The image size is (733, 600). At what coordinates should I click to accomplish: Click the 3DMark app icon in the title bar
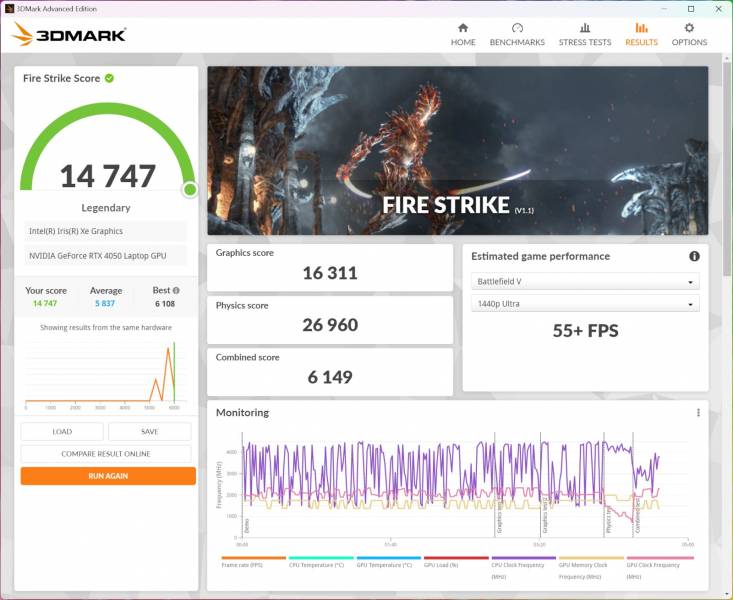(9, 8)
